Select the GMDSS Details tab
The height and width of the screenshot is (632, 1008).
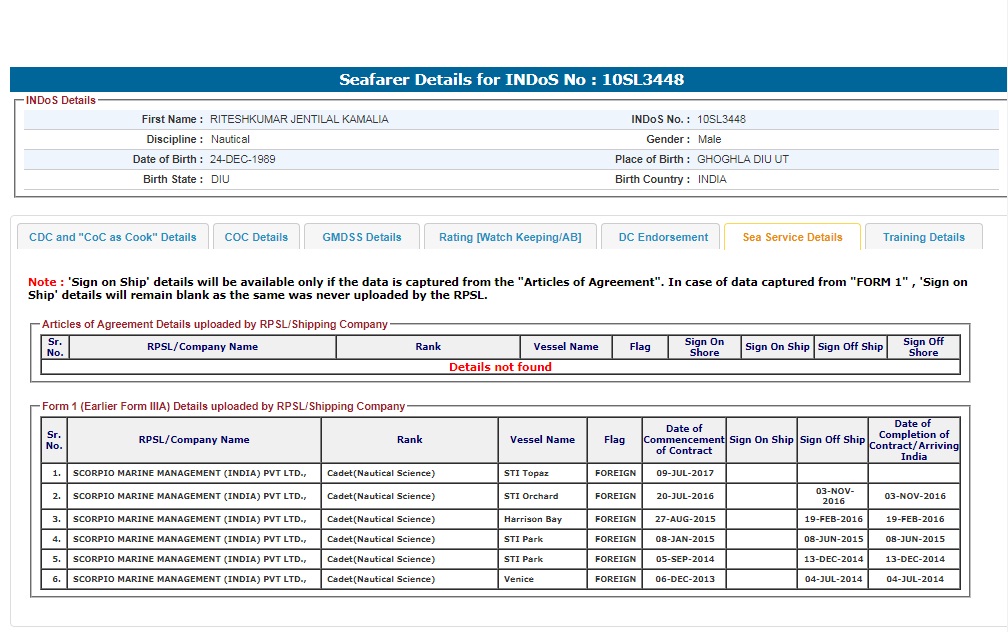(x=362, y=237)
